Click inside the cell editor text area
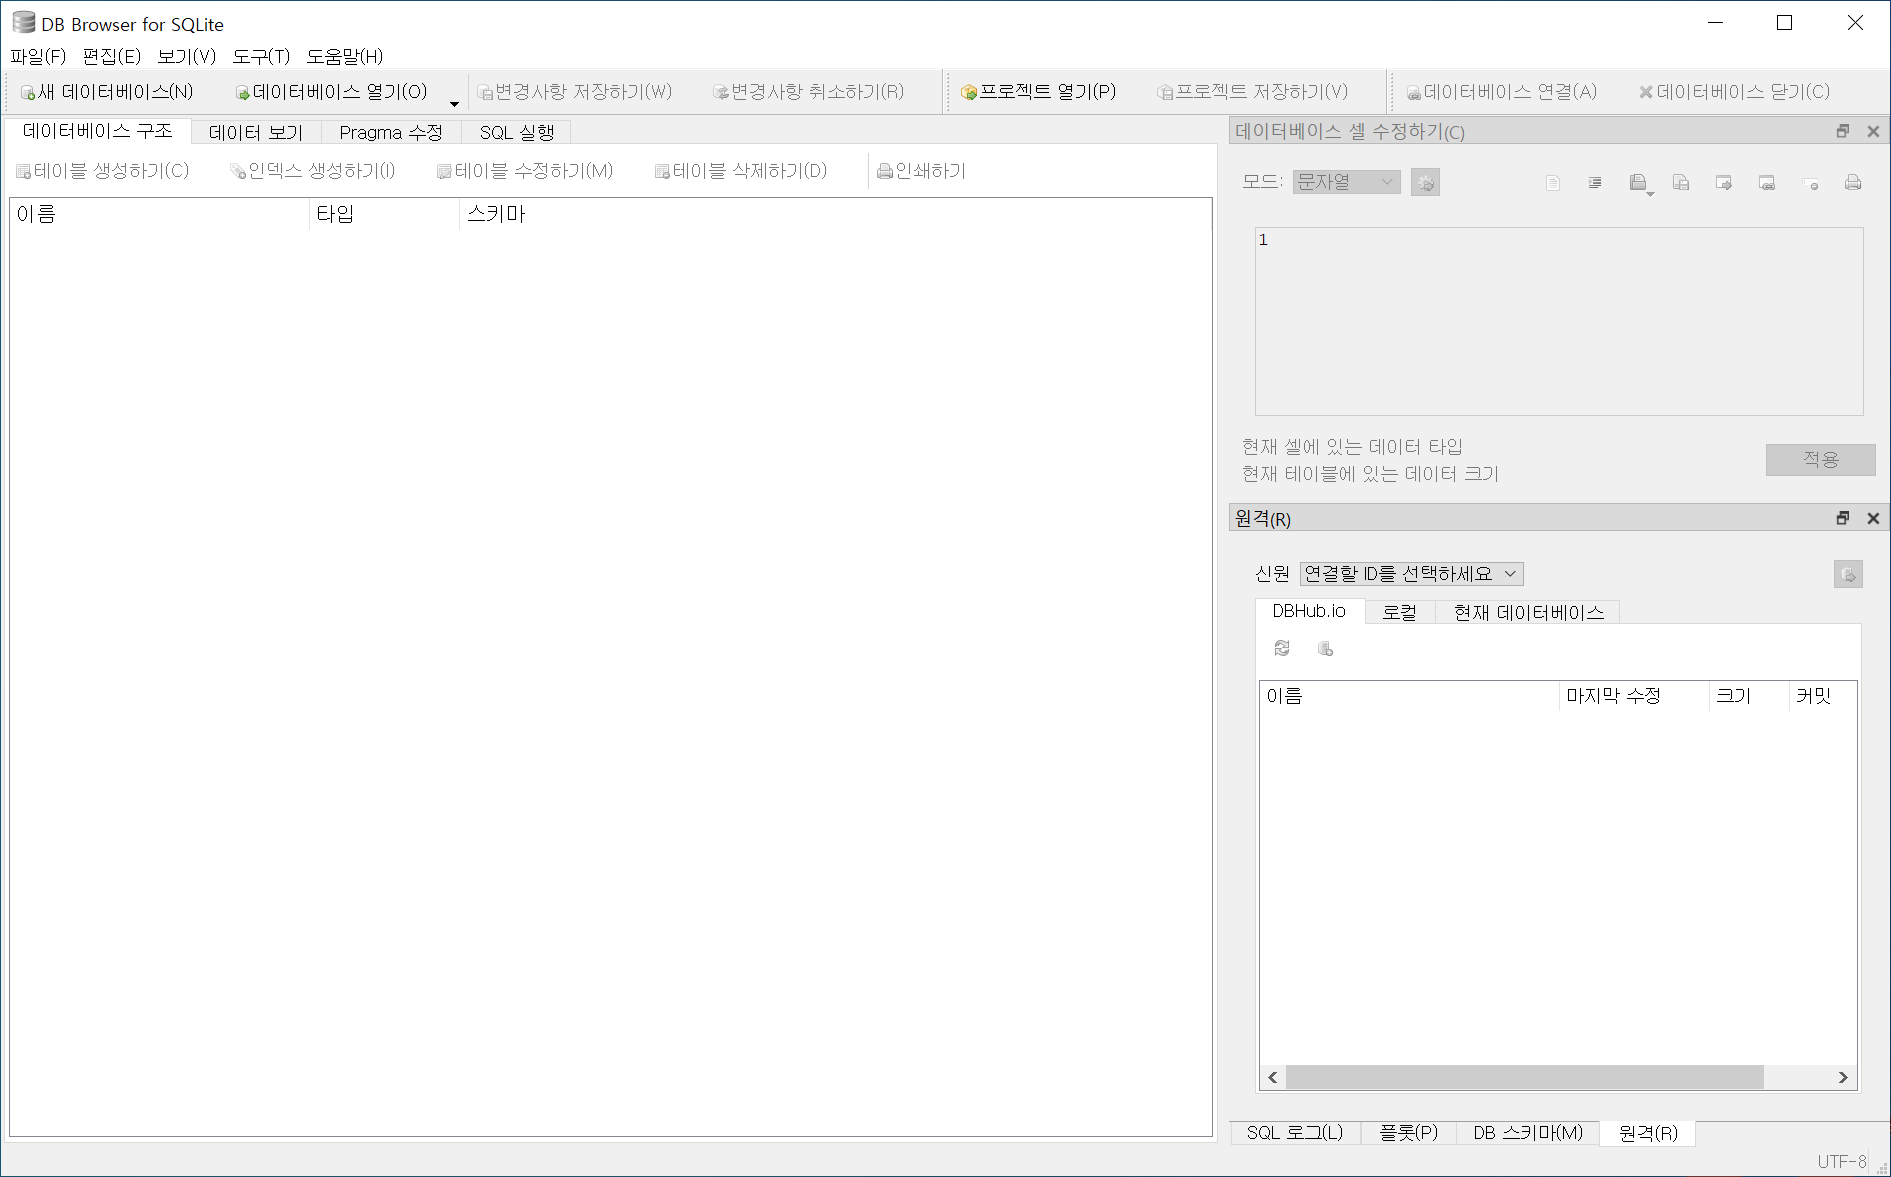 [1558, 320]
